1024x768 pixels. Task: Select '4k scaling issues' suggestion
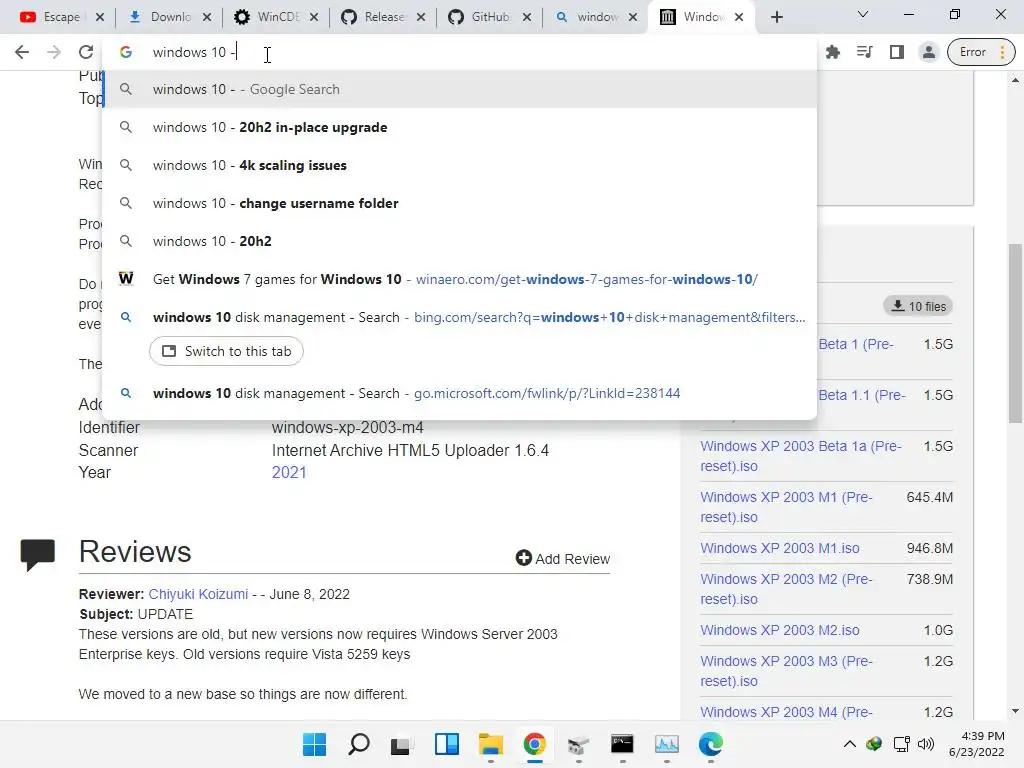coord(460,165)
